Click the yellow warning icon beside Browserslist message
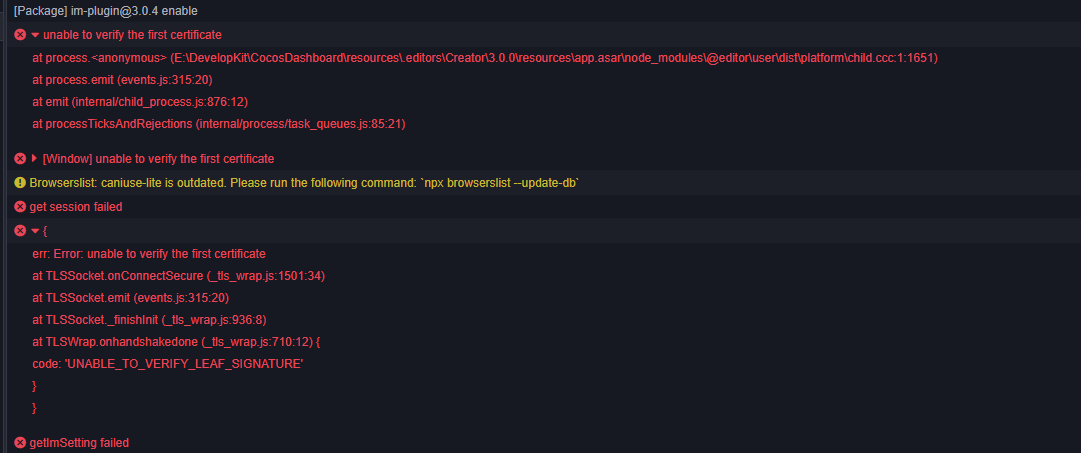This screenshot has height=453, width=1081. click(20, 183)
